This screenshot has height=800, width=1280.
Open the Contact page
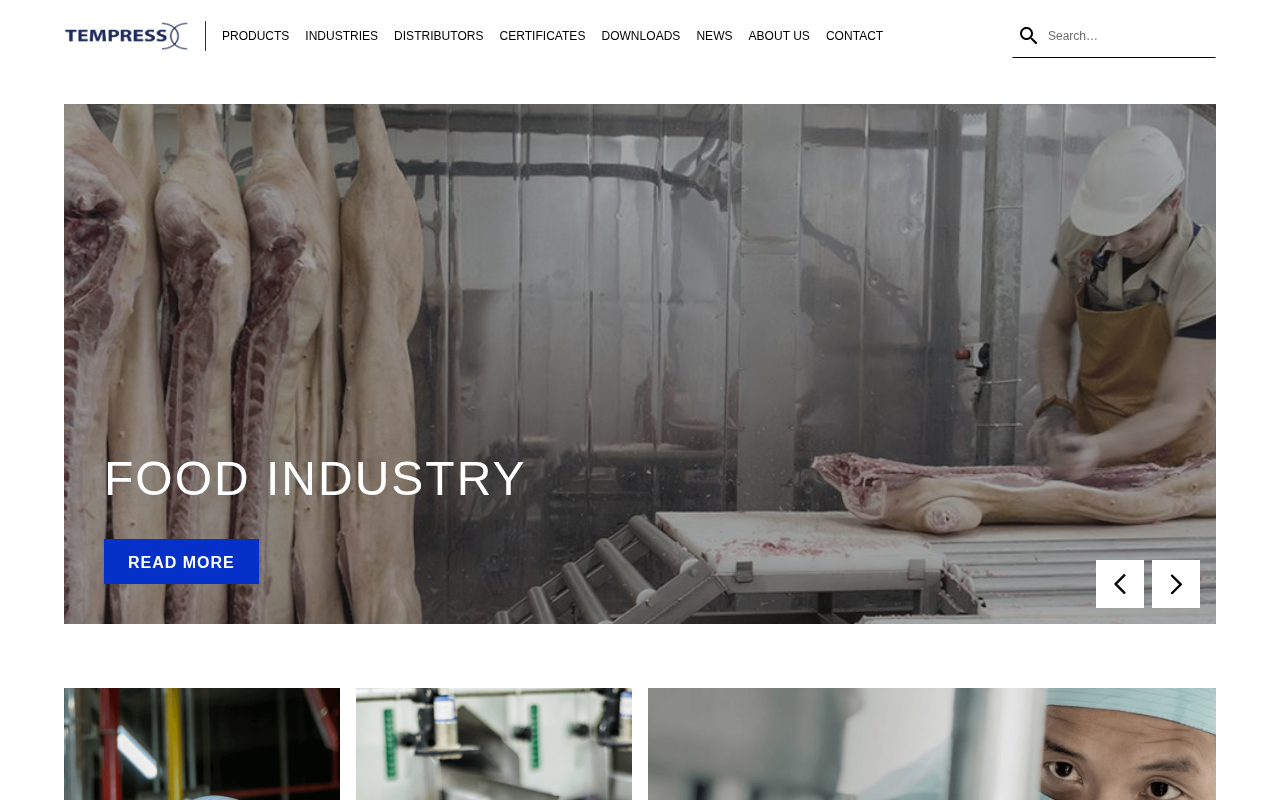pyautogui.click(x=854, y=36)
